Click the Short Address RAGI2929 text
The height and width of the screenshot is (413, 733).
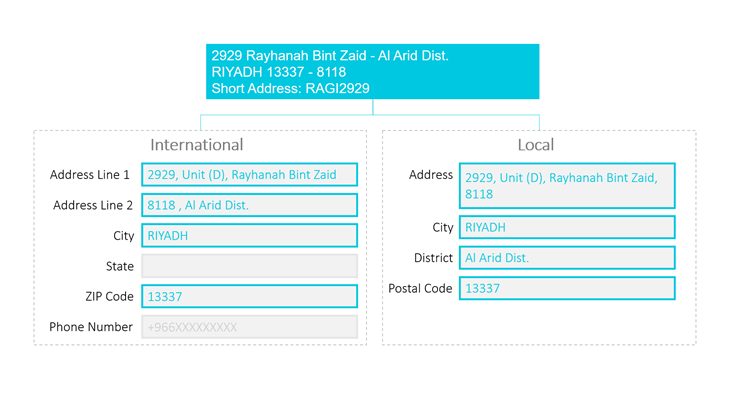click(x=290, y=88)
